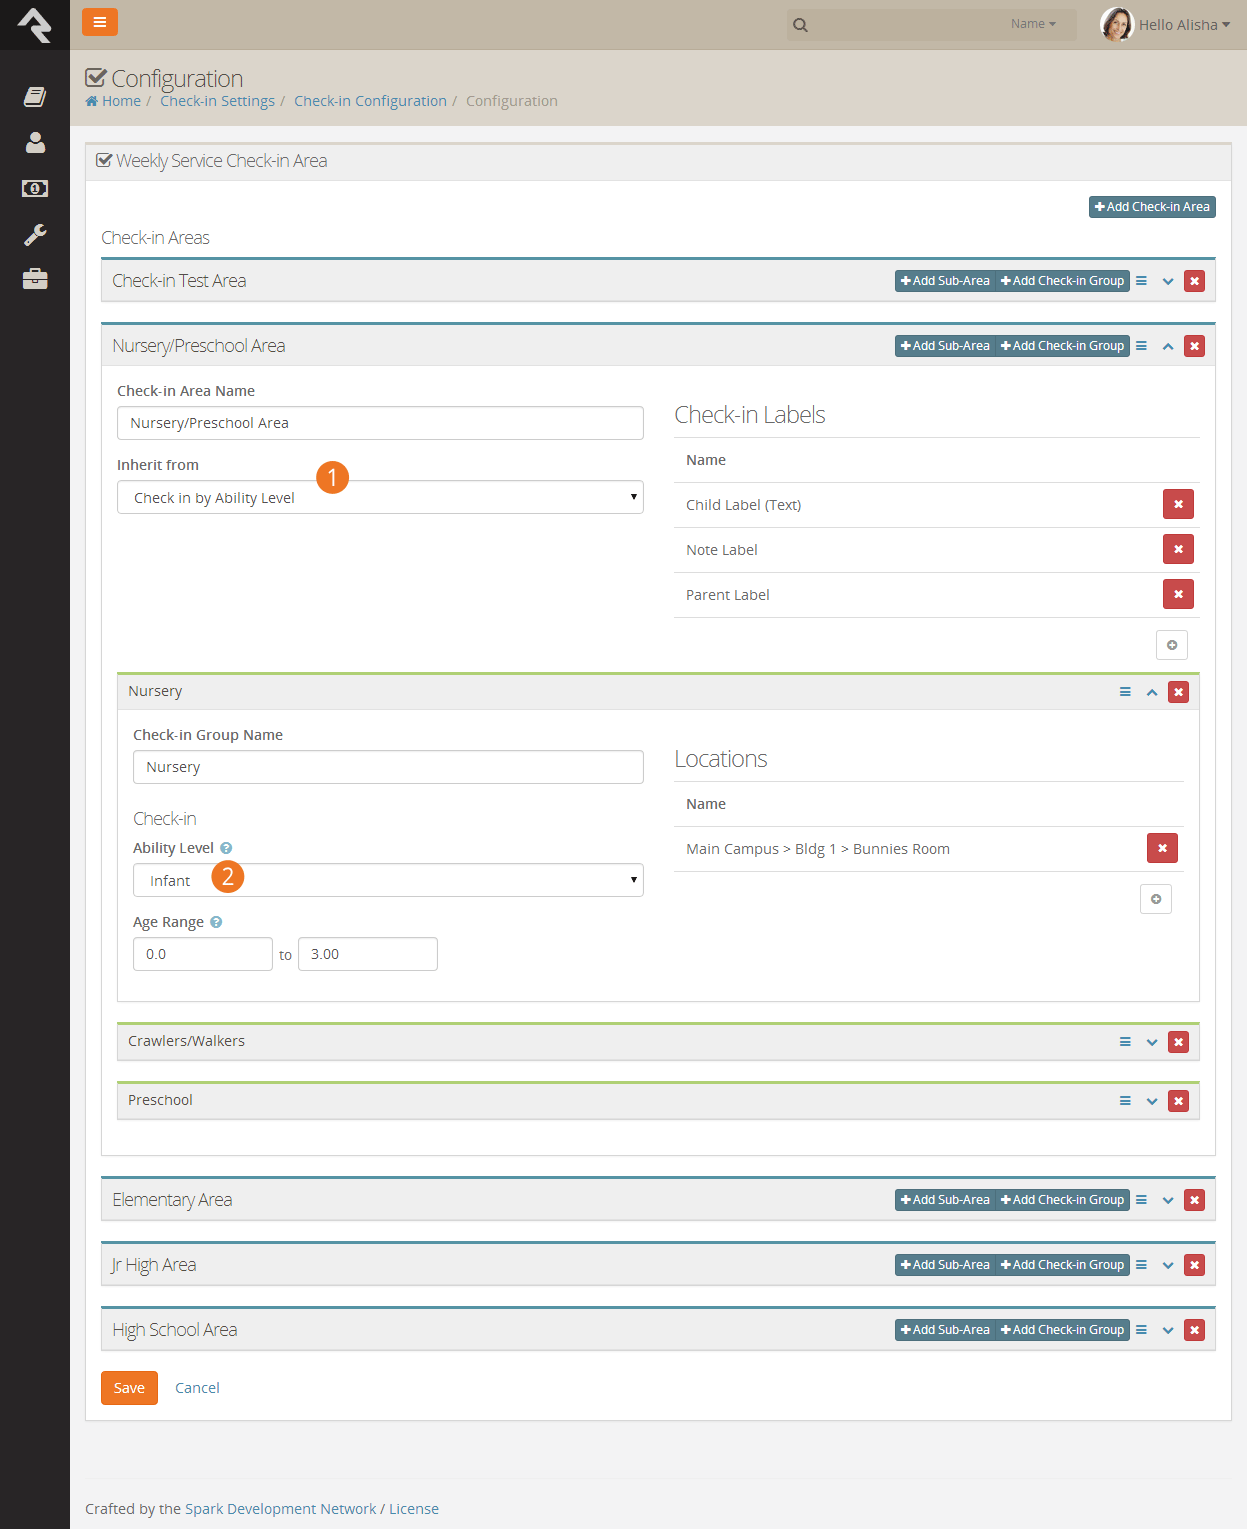The image size is (1247, 1529).
Task: Show help for Ability Level
Action: pyautogui.click(x=226, y=848)
